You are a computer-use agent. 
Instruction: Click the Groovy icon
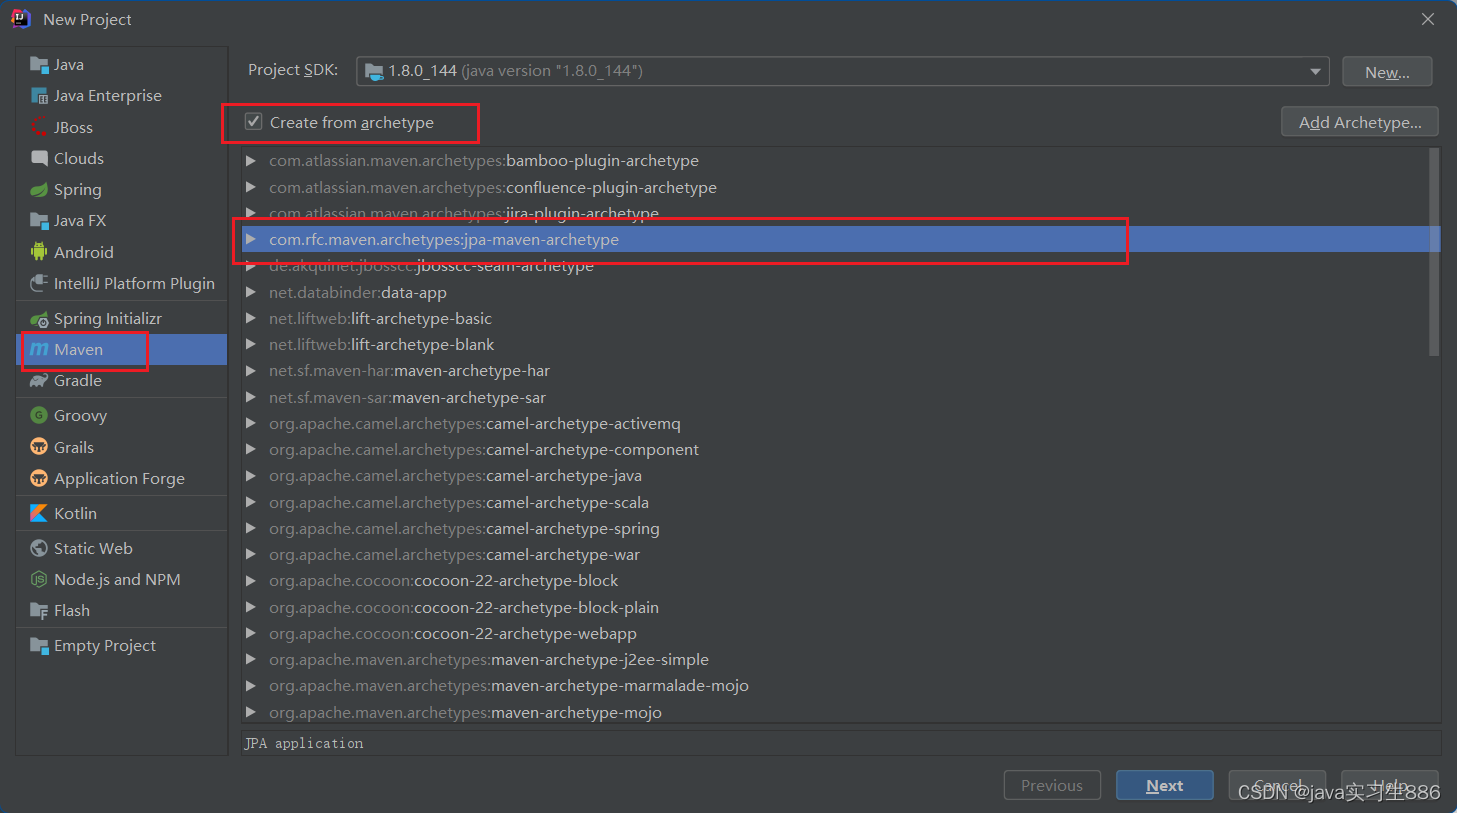(39, 415)
